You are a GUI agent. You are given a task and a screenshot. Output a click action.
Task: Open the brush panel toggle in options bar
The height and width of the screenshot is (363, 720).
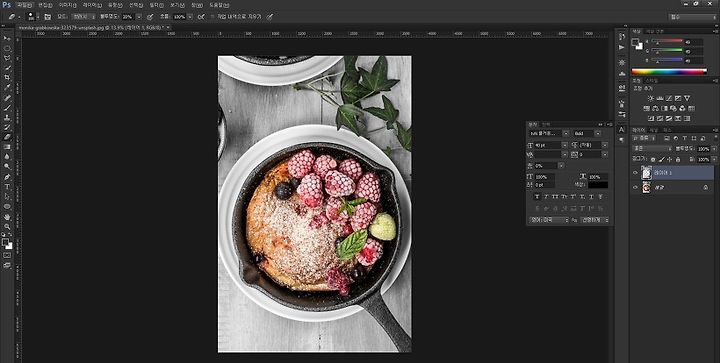pyautogui.click(x=48, y=17)
